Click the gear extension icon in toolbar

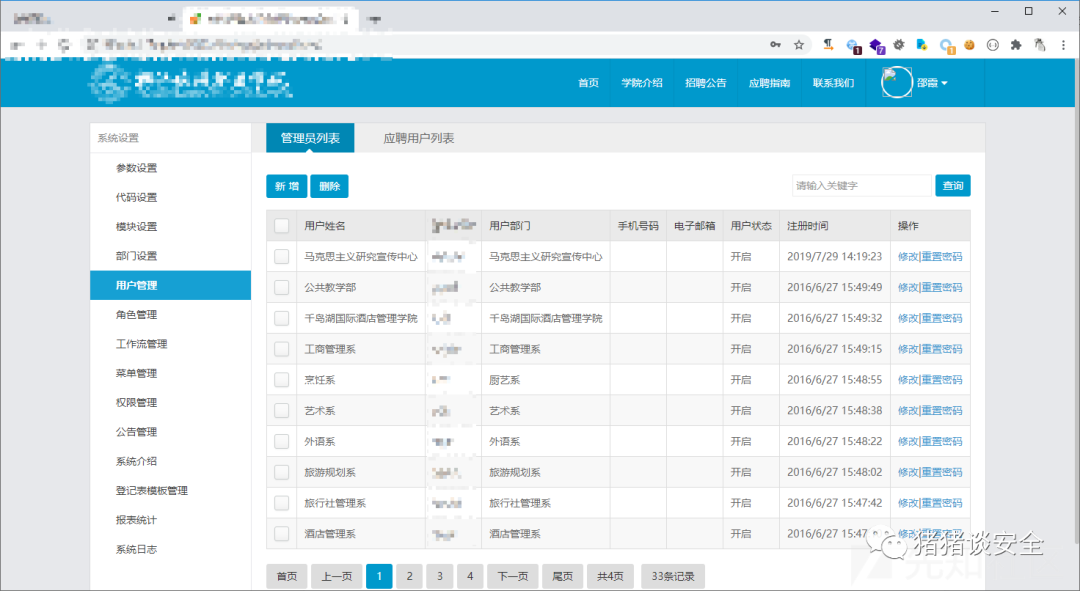899,45
